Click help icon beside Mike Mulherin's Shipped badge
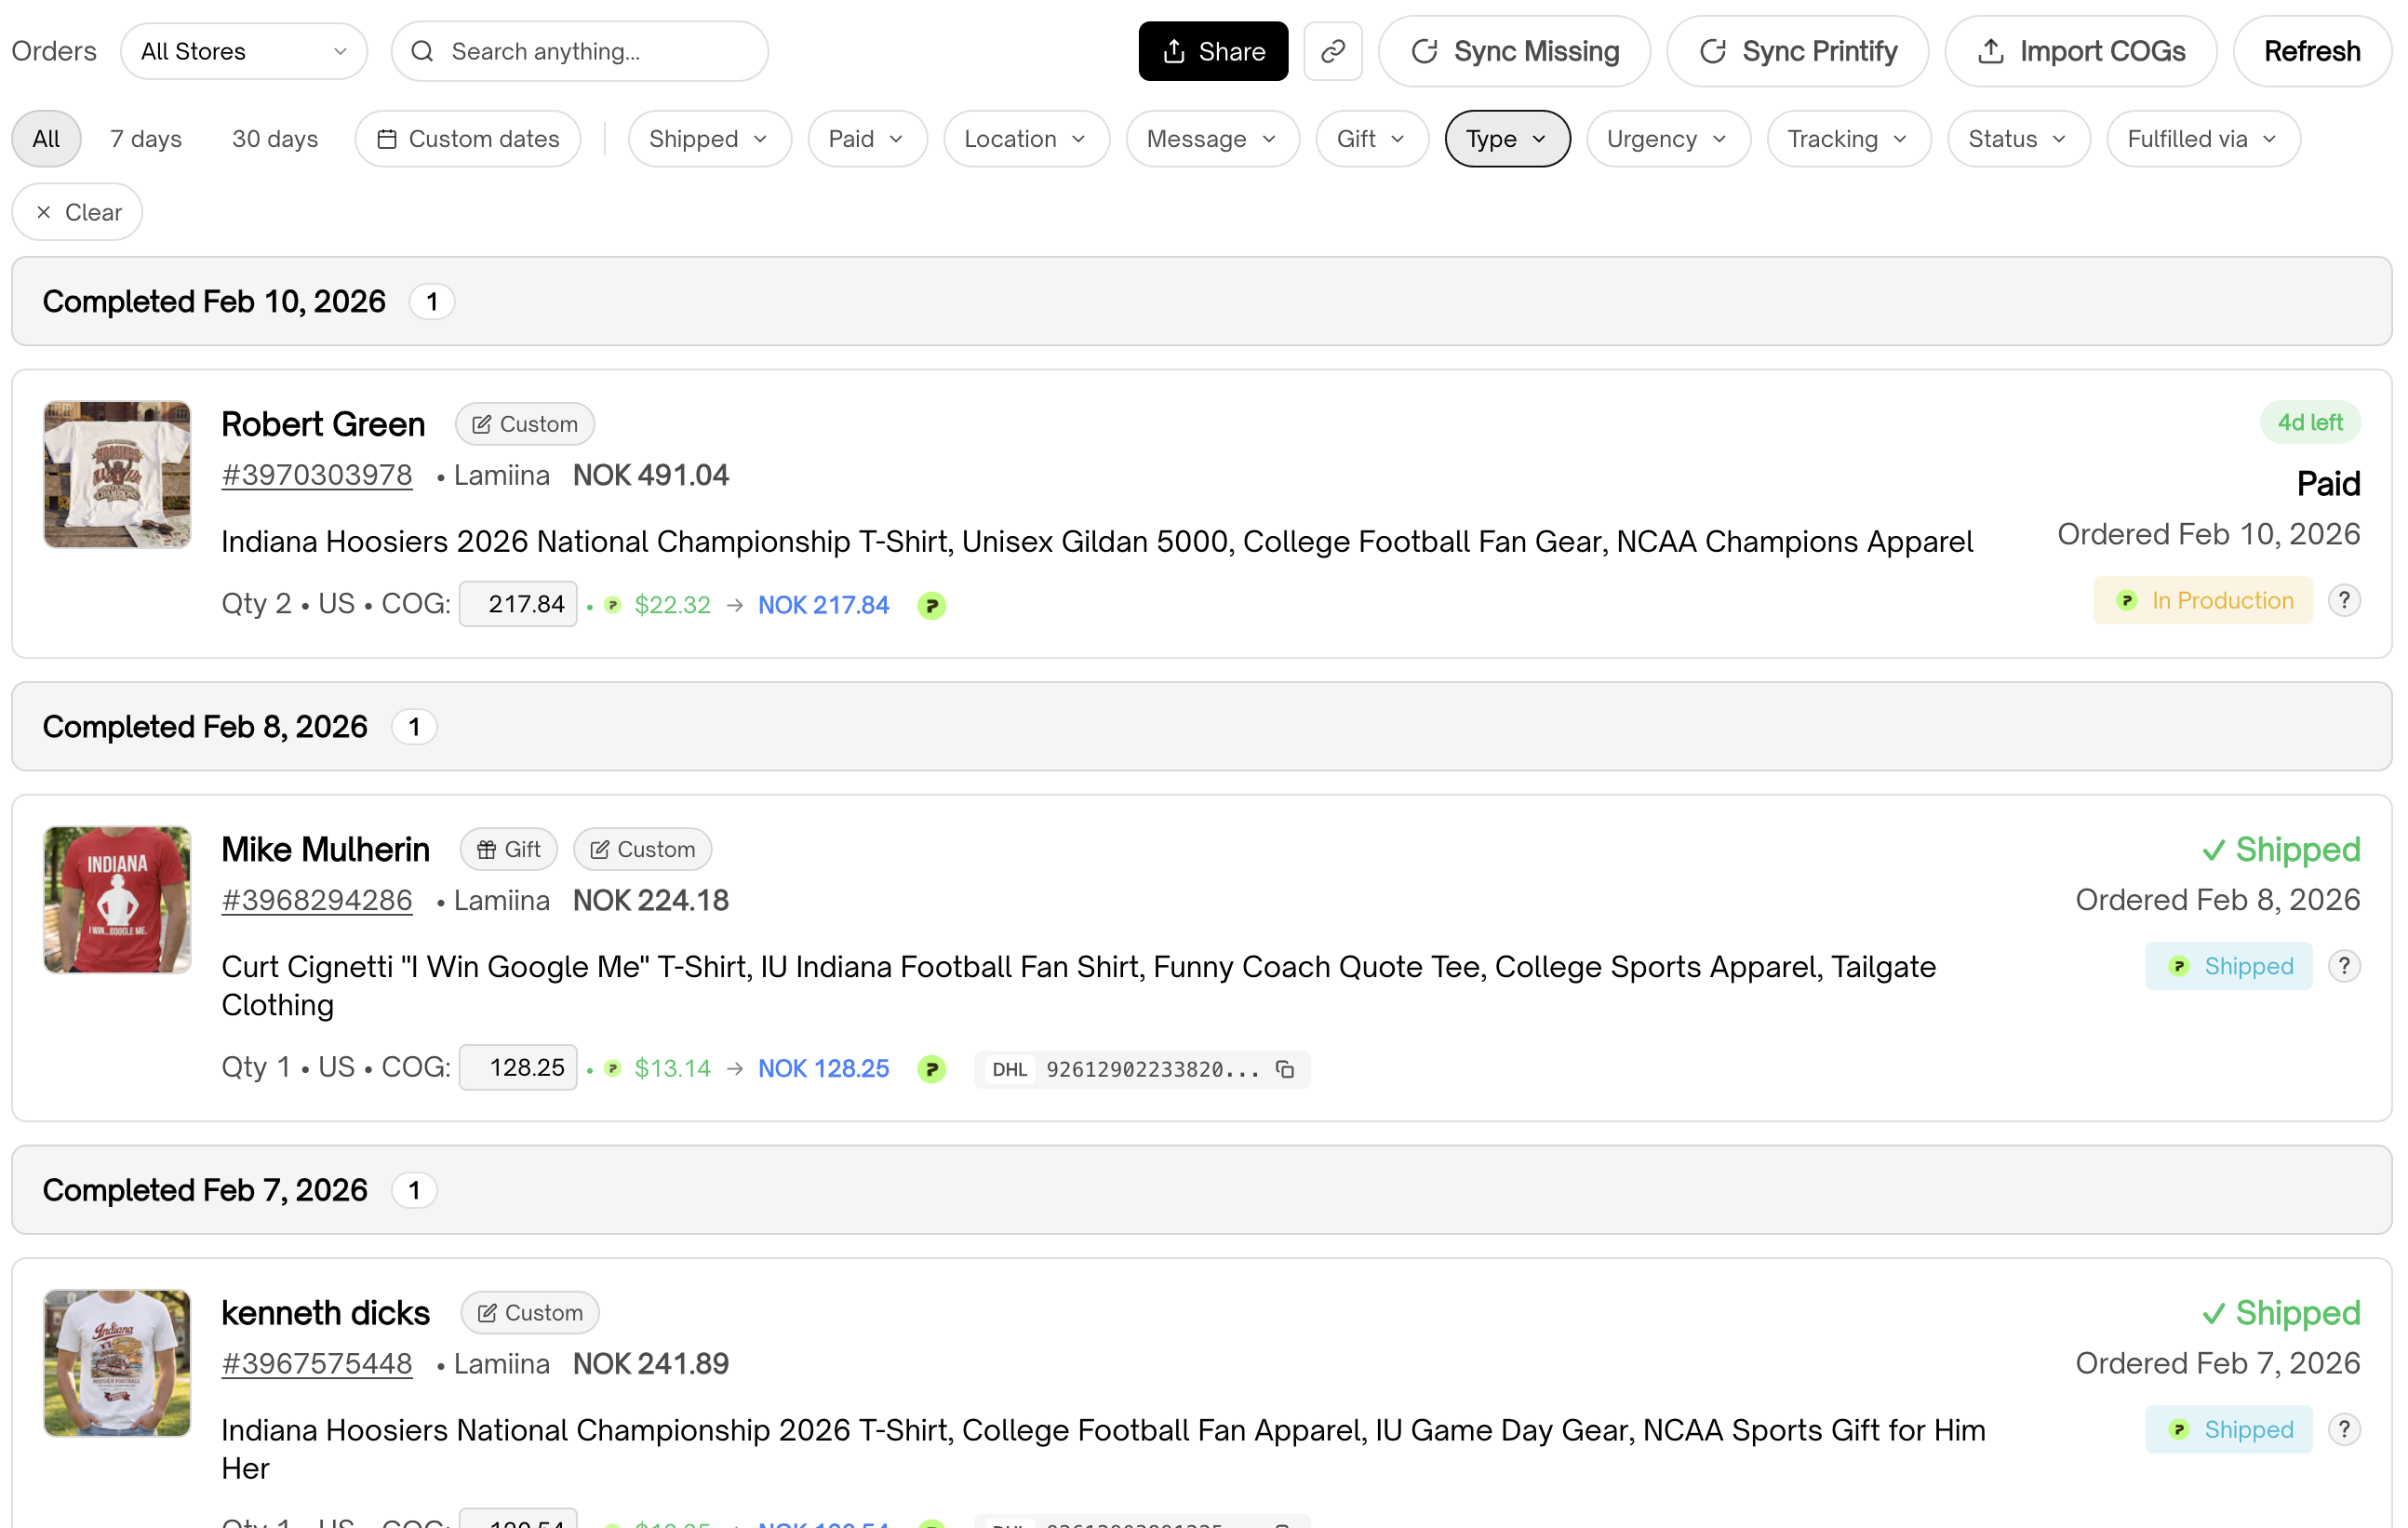Viewport: 2408px width, 1528px height. coord(2343,966)
